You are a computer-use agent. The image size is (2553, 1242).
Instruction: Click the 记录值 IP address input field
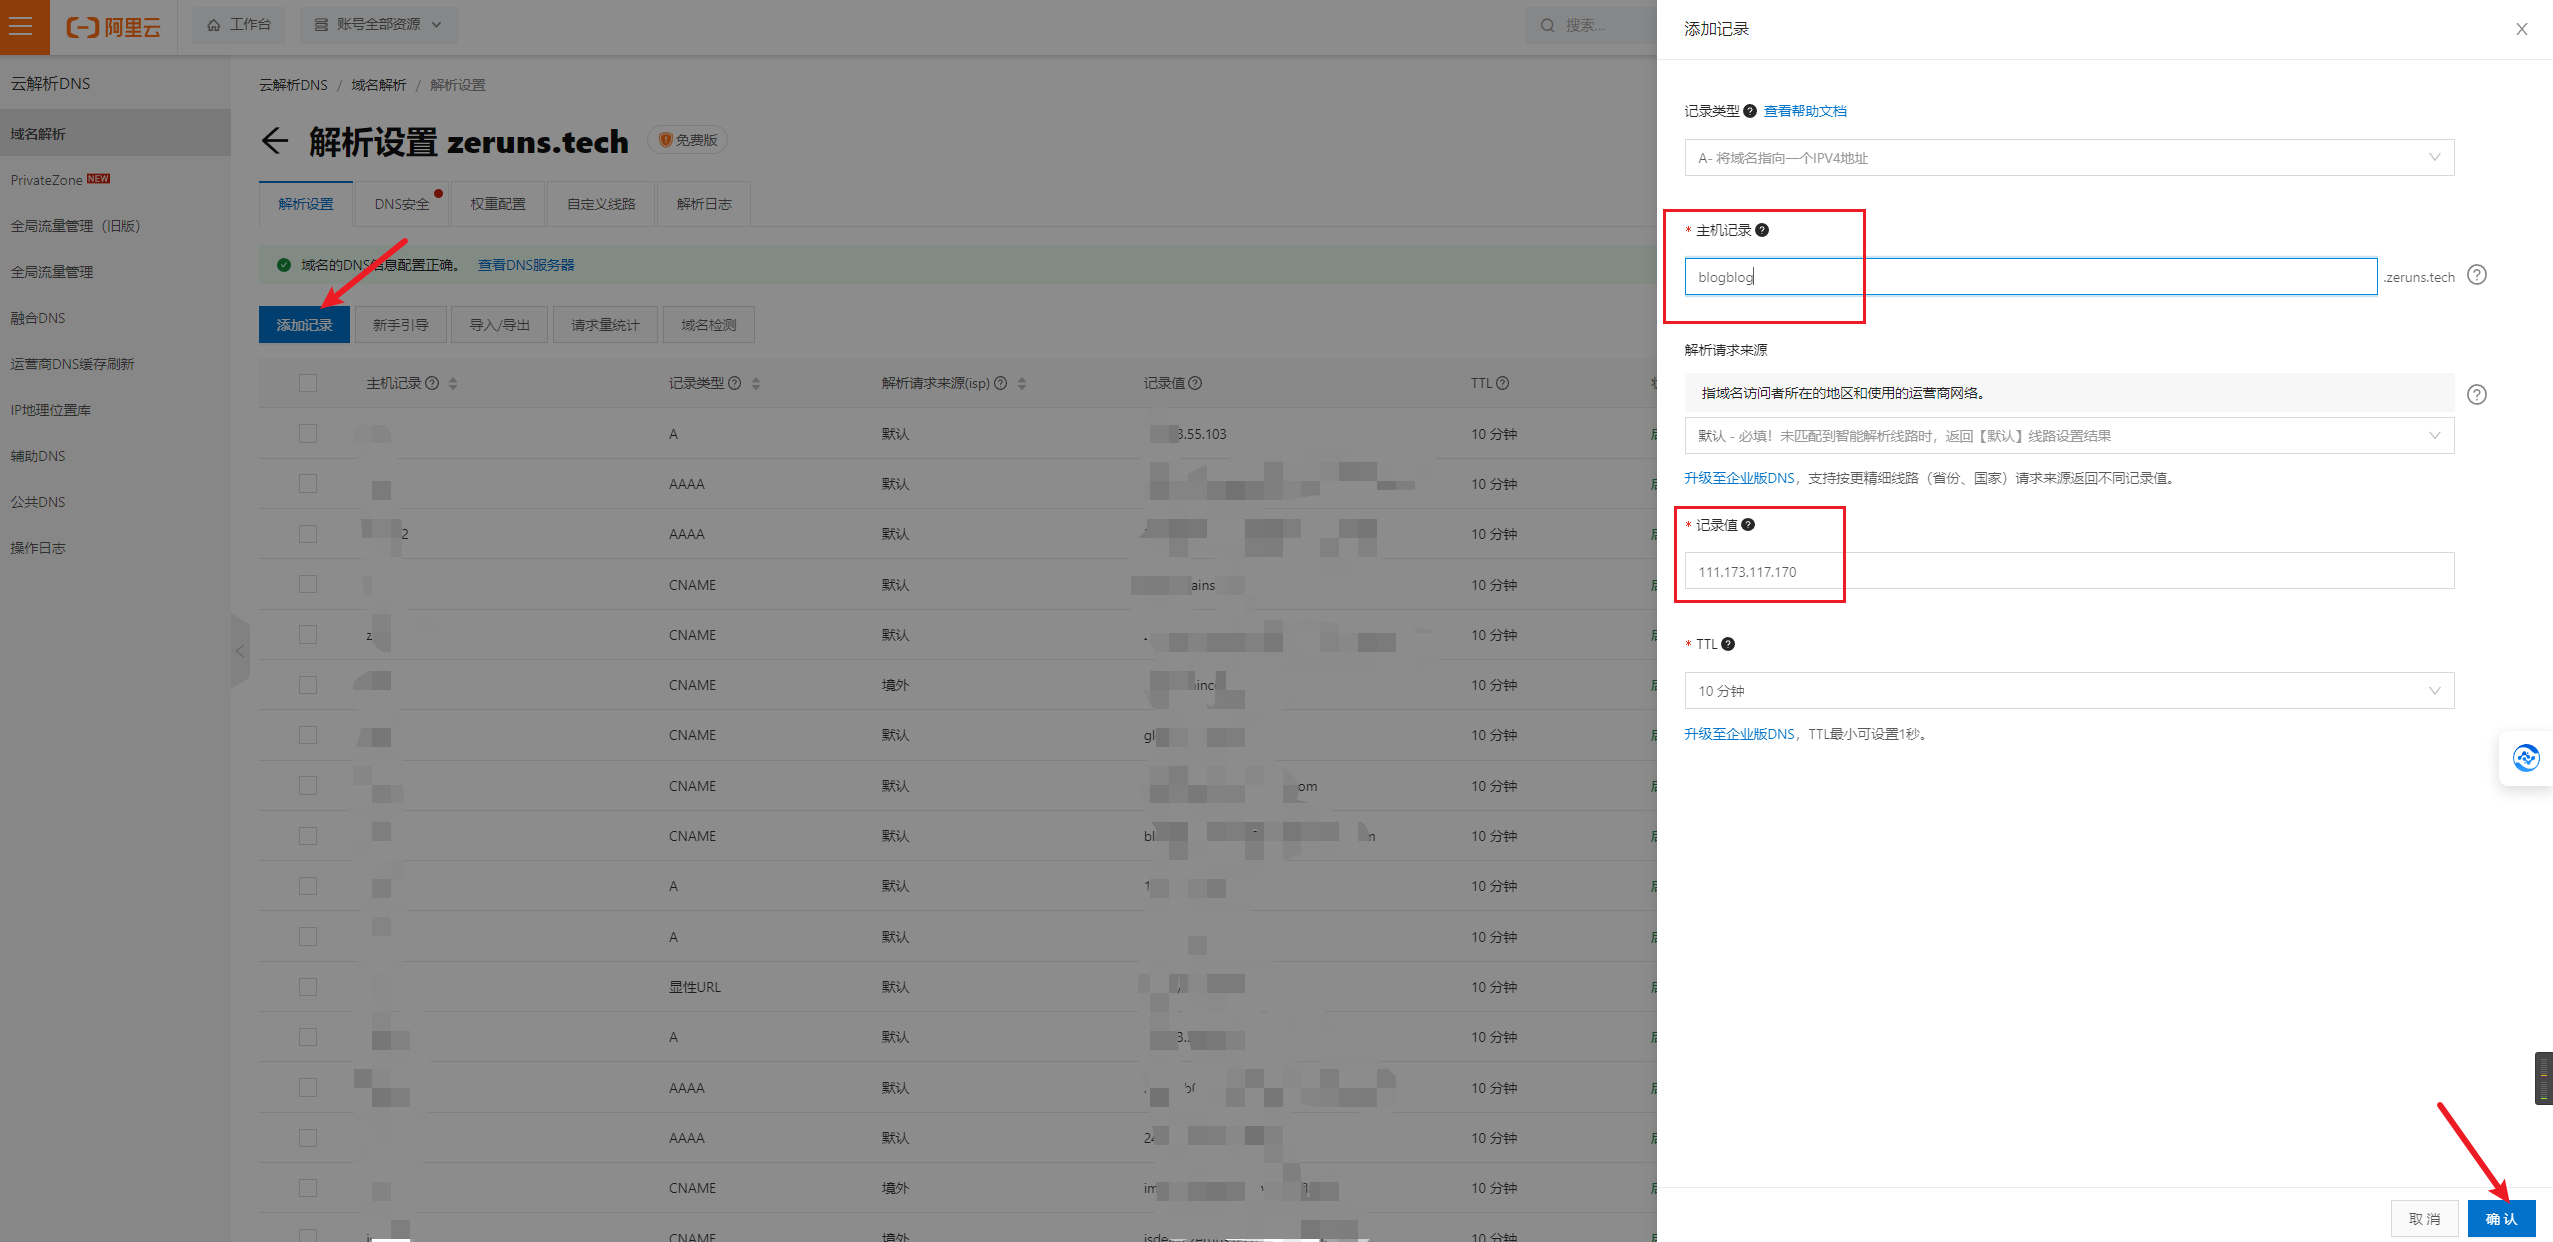tap(2068, 572)
